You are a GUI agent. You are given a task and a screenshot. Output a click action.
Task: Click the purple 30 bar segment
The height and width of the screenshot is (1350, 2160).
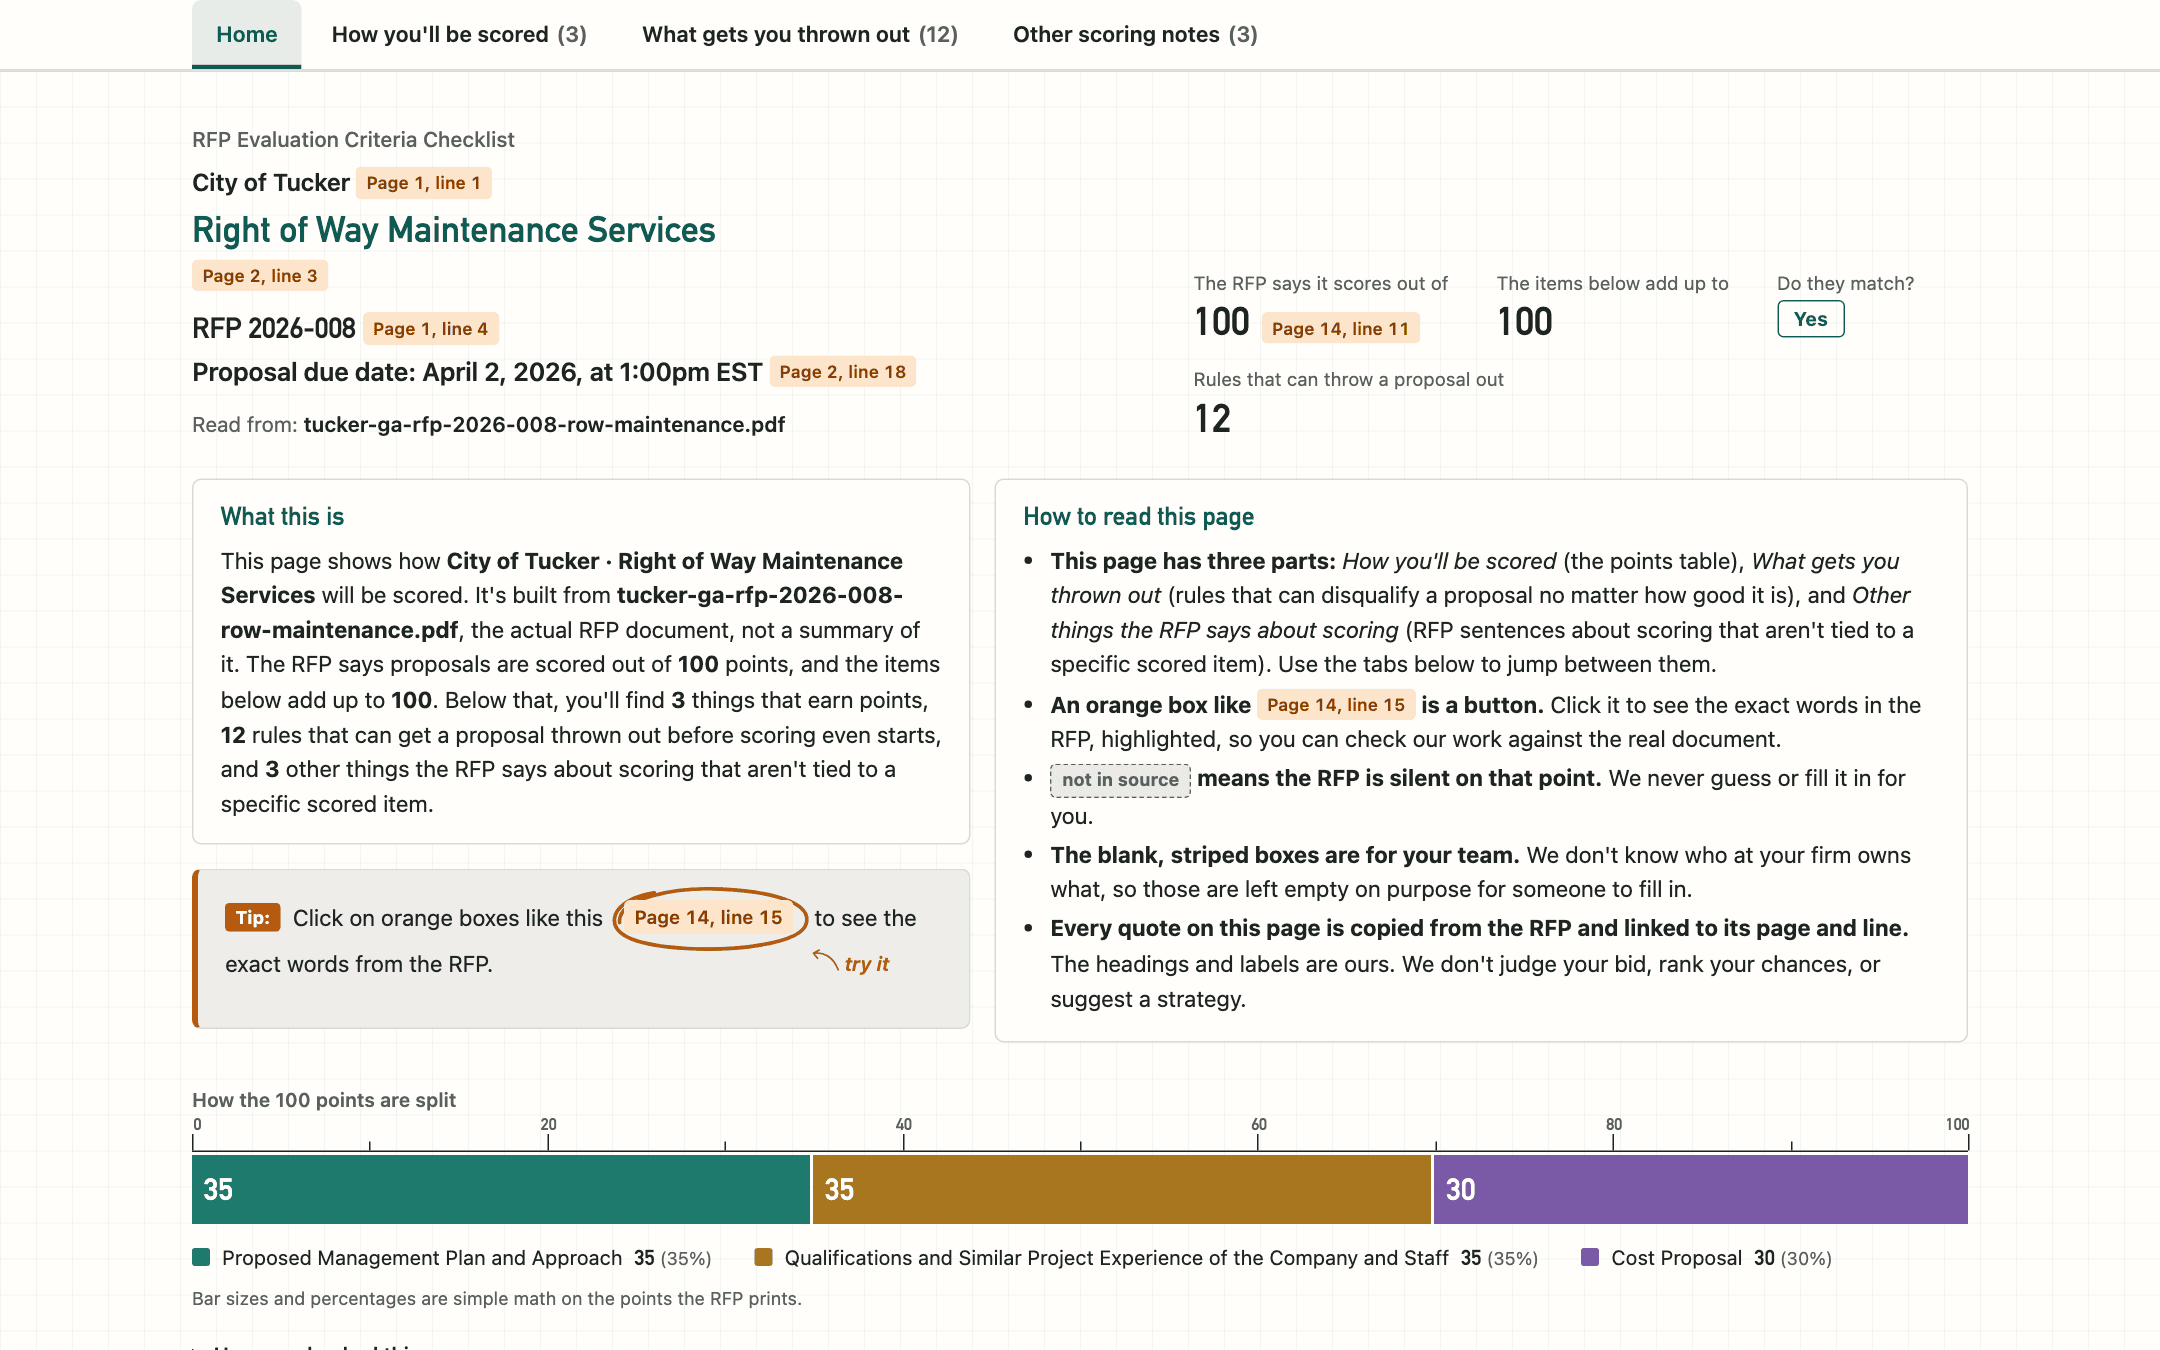tap(1700, 1189)
